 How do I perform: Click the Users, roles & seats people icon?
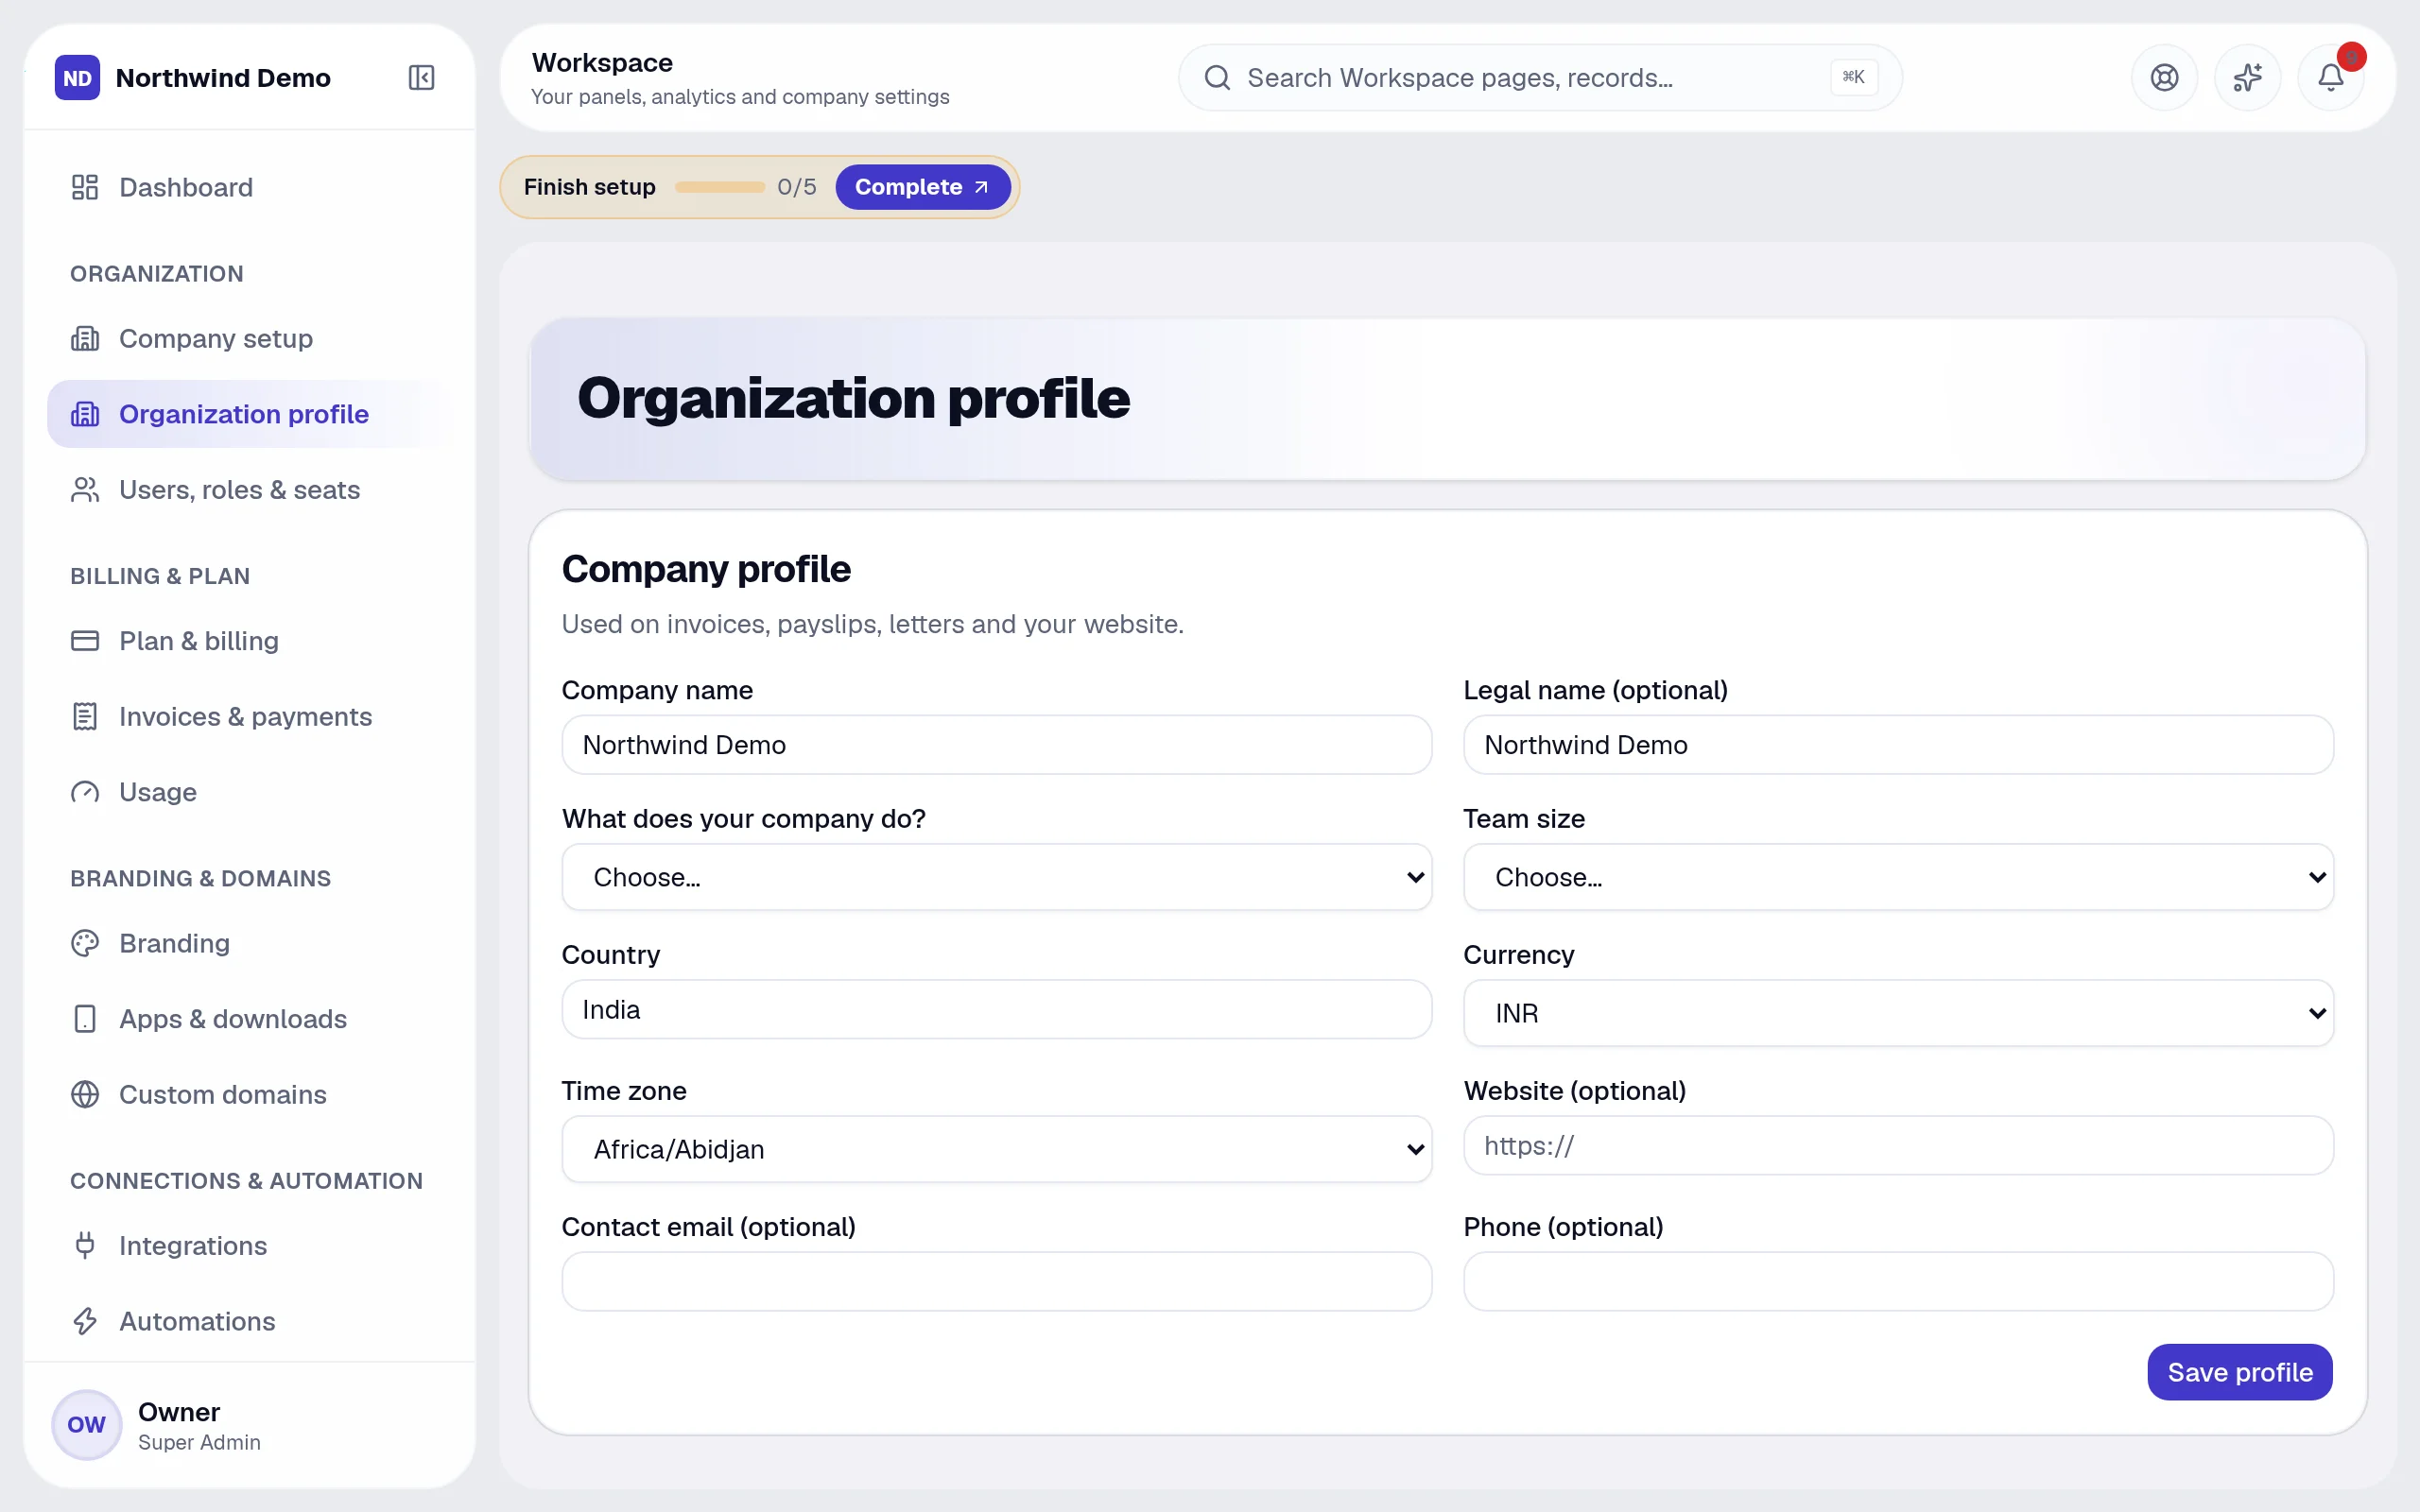[85, 489]
